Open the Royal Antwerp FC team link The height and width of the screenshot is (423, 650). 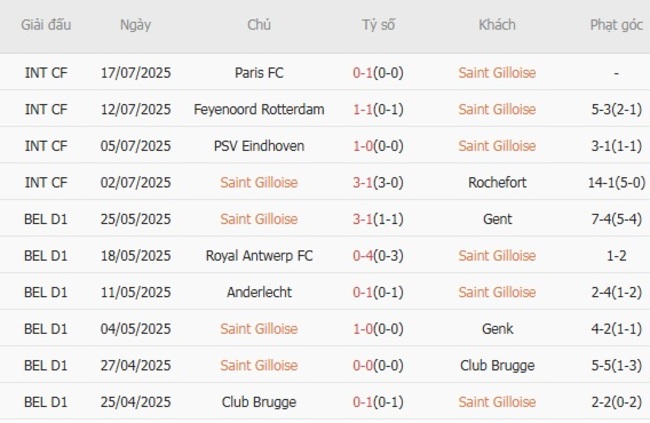point(259,256)
